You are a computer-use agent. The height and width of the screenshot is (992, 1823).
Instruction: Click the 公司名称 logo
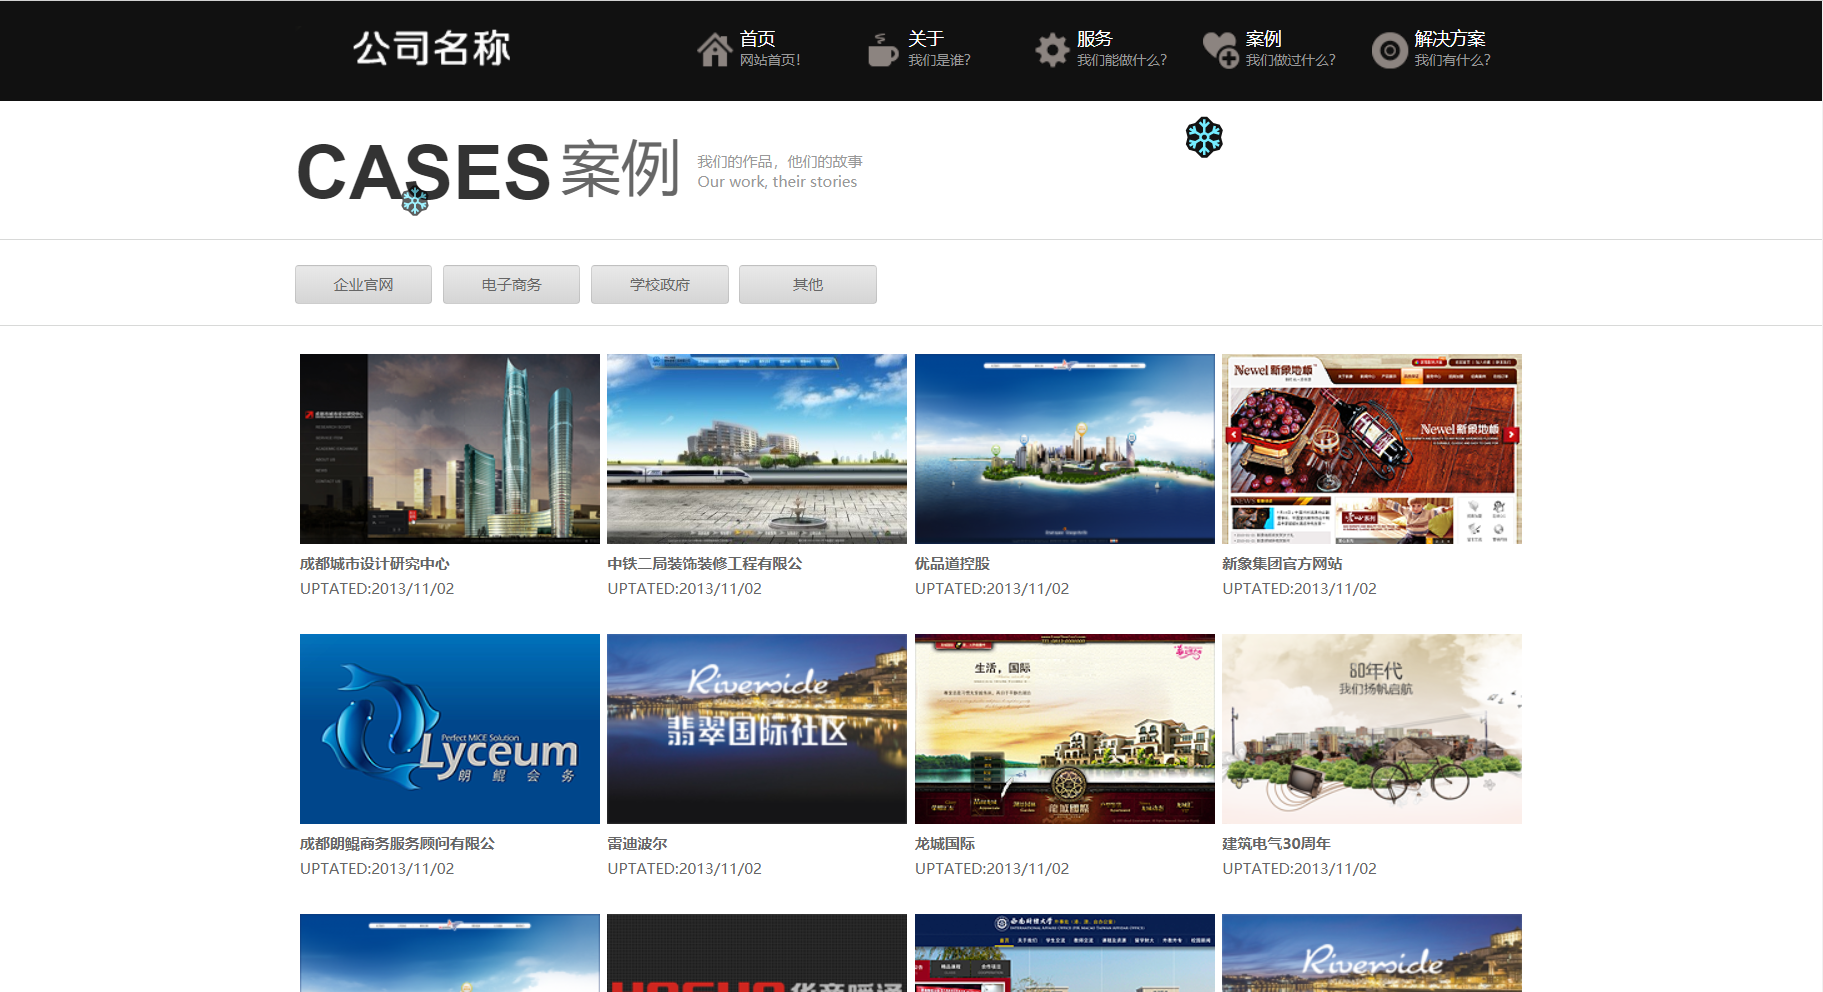point(432,48)
